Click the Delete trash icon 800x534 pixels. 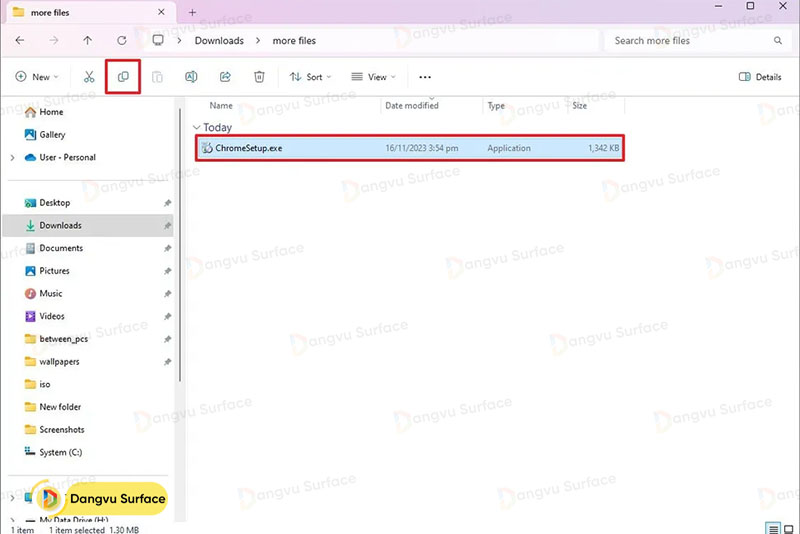pyautogui.click(x=259, y=77)
